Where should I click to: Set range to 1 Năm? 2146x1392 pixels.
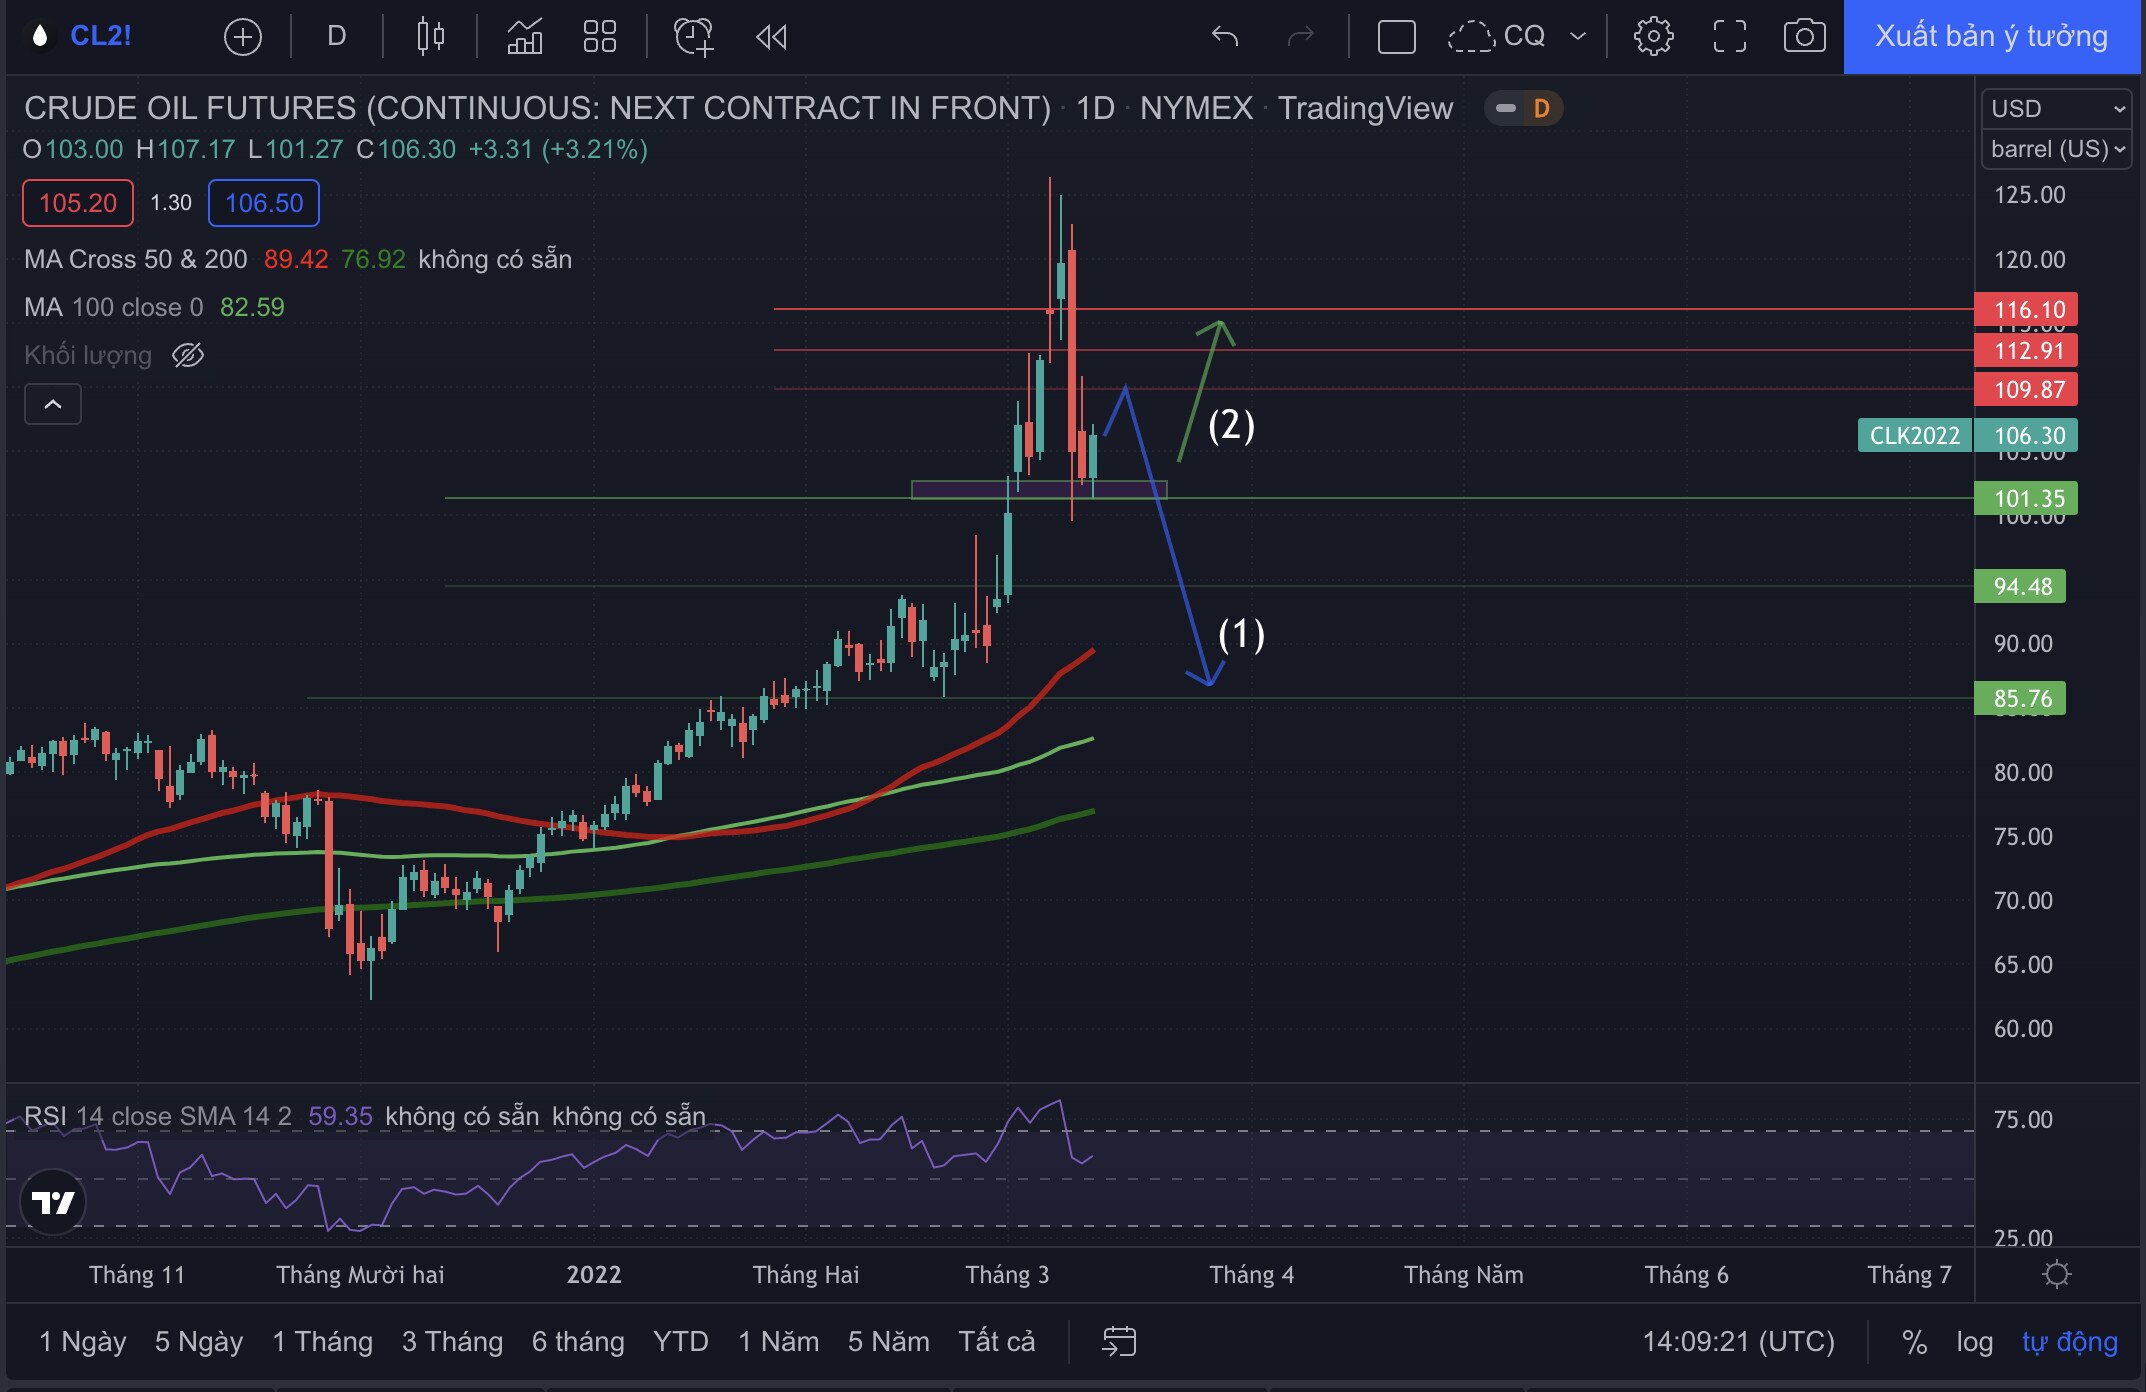tap(779, 1341)
